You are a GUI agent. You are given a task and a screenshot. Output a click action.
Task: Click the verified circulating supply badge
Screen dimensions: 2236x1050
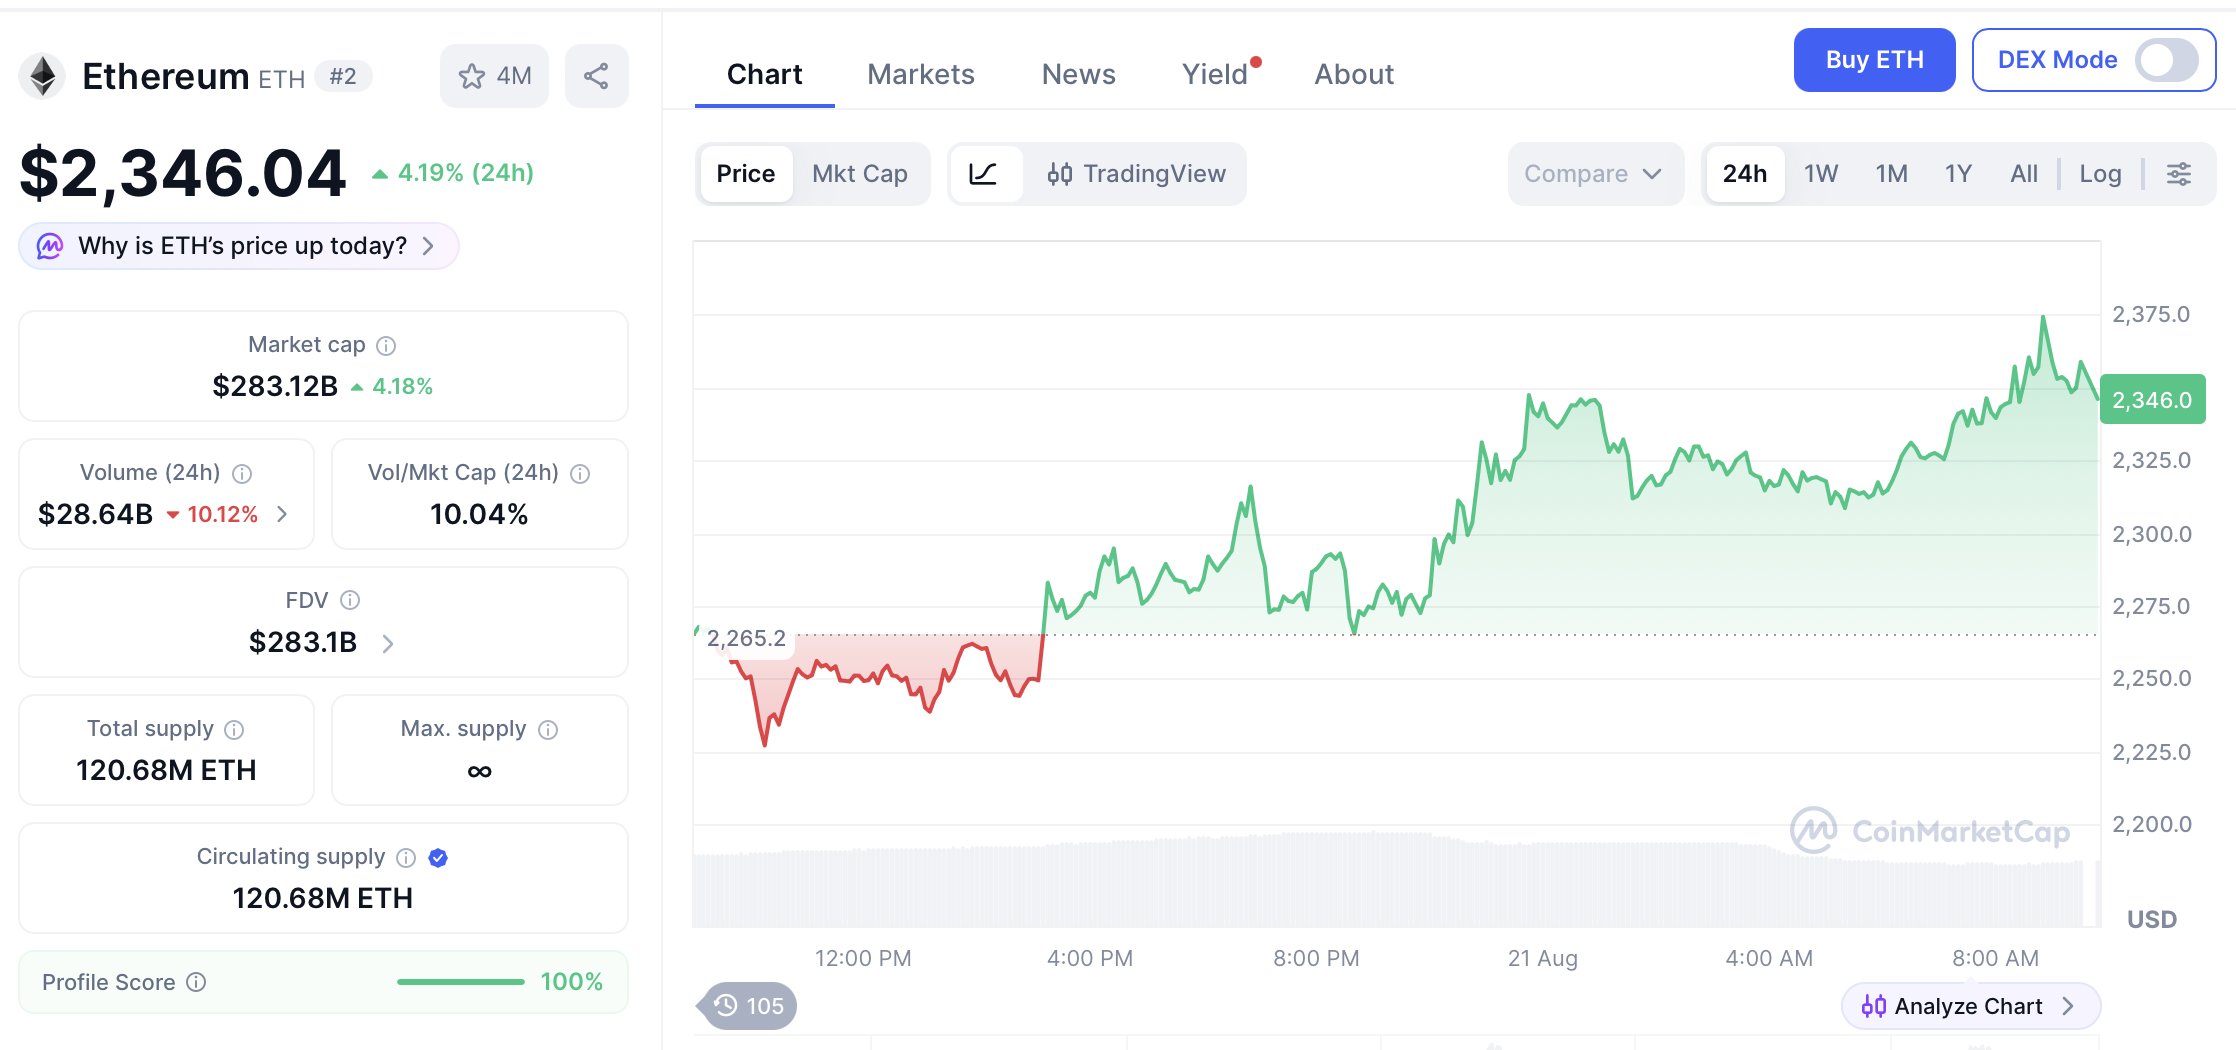(438, 858)
